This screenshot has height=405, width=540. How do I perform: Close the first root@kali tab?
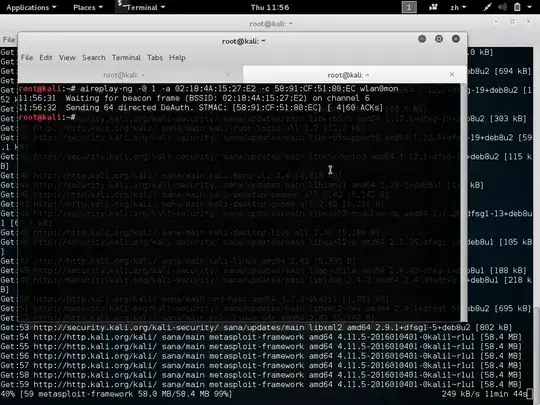click(227, 74)
